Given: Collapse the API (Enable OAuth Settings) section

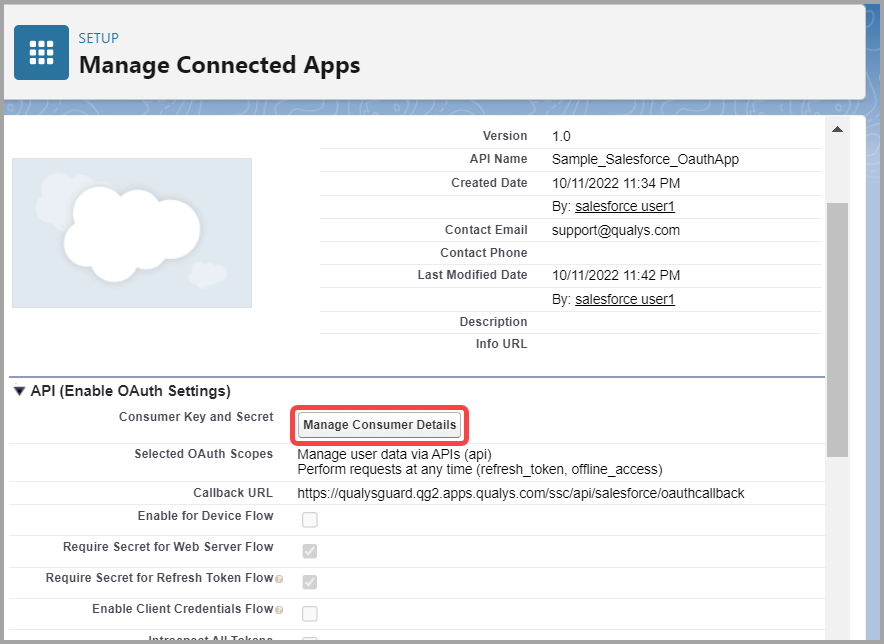Looking at the screenshot, I should click(20, 391).
